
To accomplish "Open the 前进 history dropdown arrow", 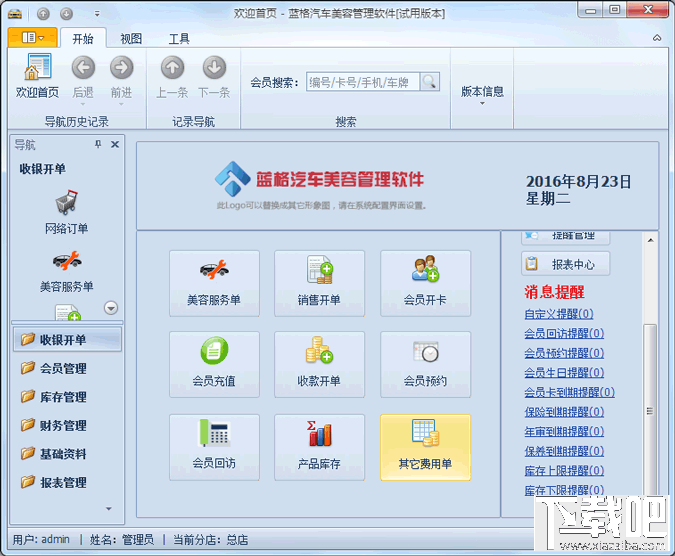I will (121, 104).
